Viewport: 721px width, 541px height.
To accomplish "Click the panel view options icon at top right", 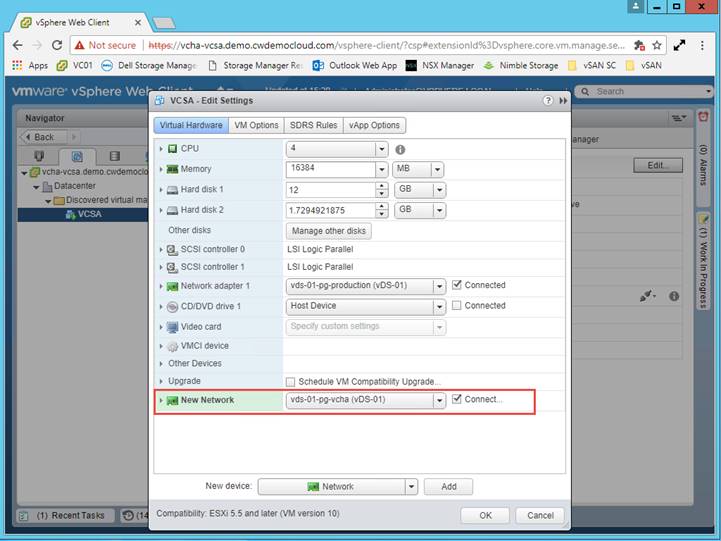I will (x=679, y=118).
